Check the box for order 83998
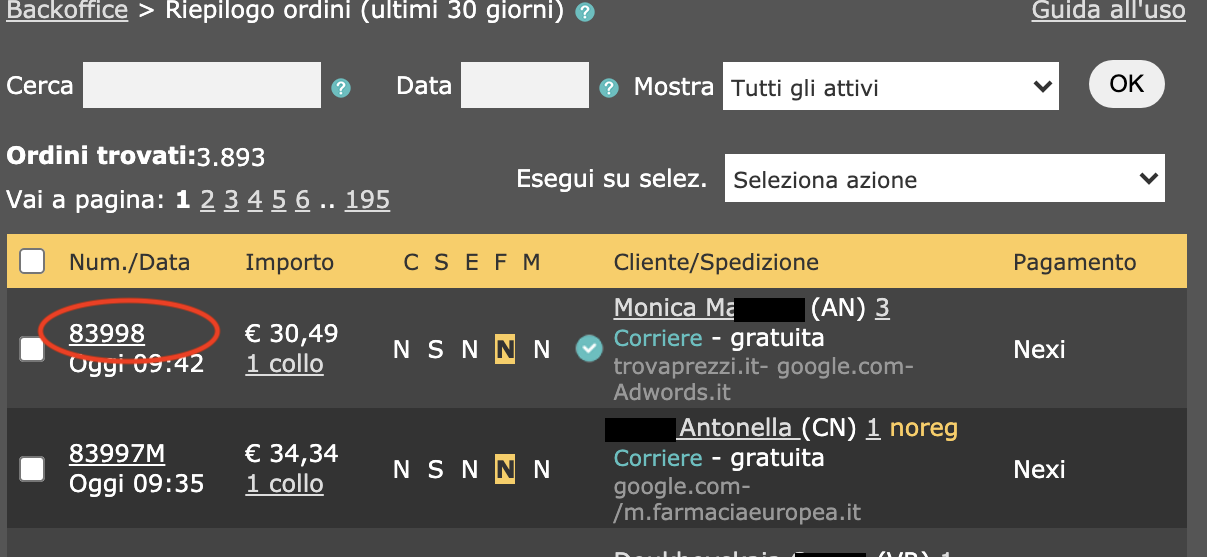Viewport: 1207px width, 557px height. [x=33, y=349]
